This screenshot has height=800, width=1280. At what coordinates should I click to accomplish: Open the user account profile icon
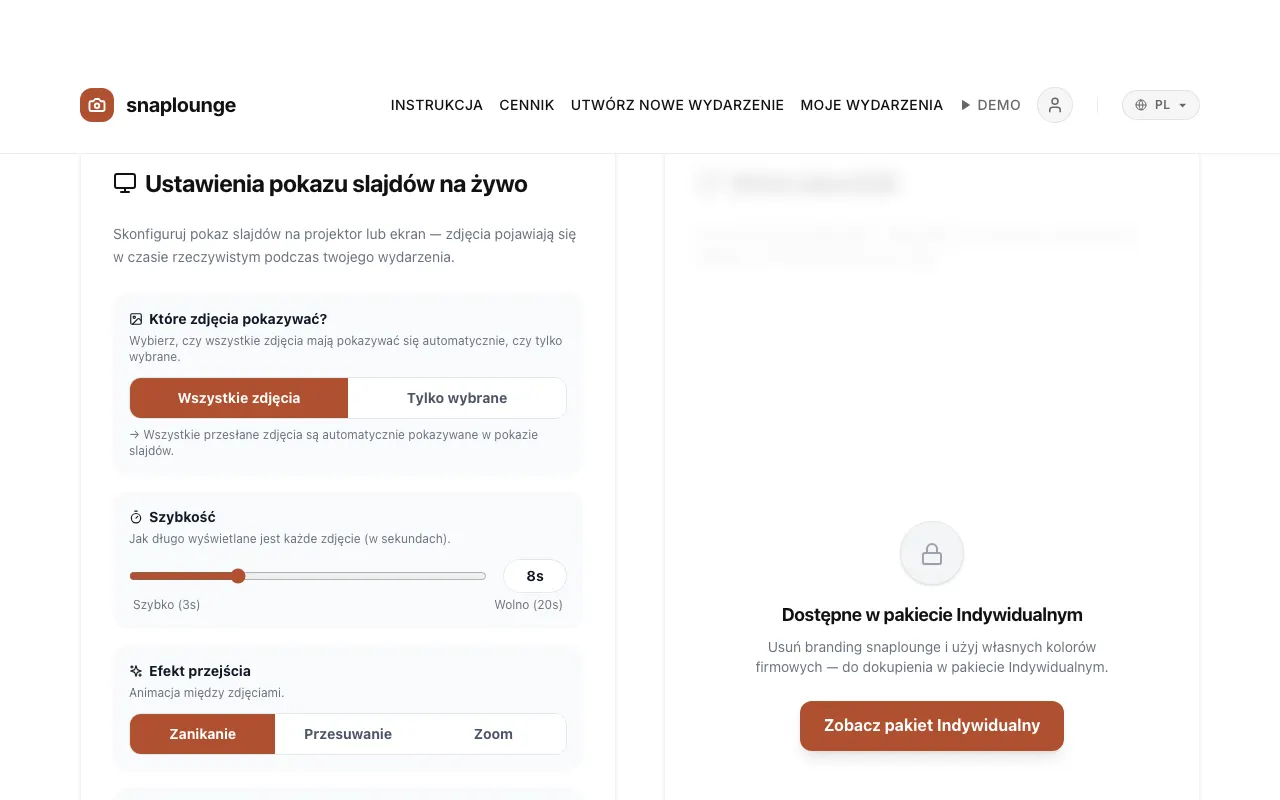point(1055,105)
